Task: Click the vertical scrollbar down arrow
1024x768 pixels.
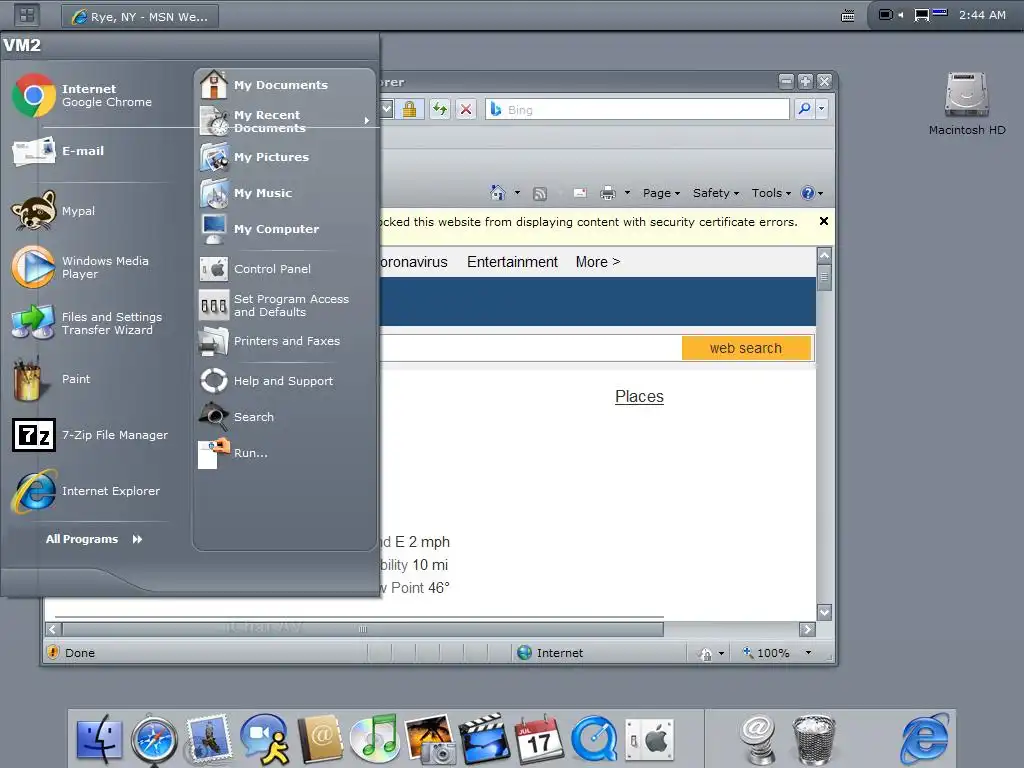Action: [x=824, y=613]
